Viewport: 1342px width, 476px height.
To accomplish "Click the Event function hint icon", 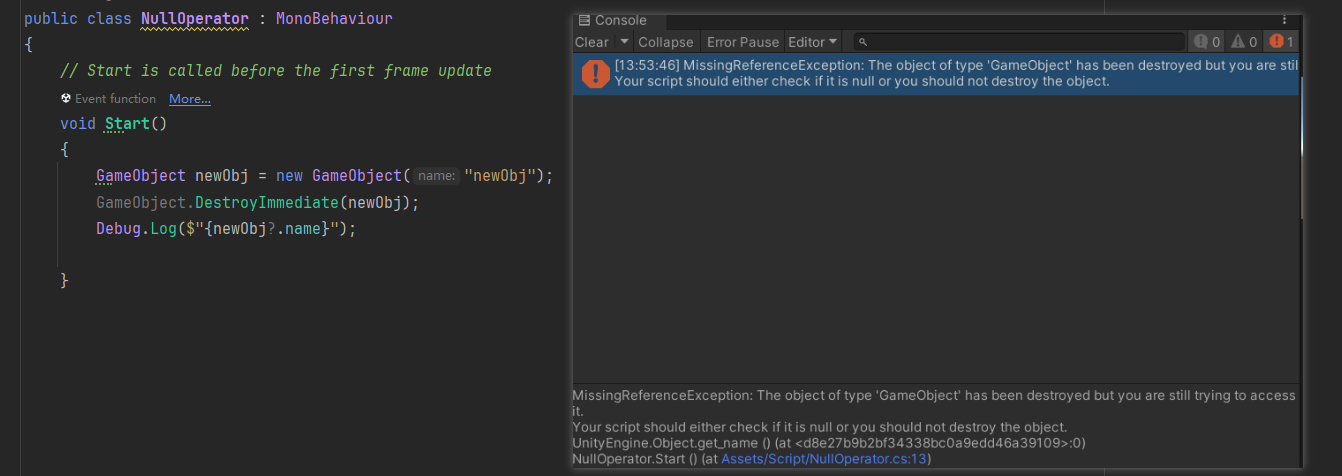I will pyautogui.click(x=66, y=99).
